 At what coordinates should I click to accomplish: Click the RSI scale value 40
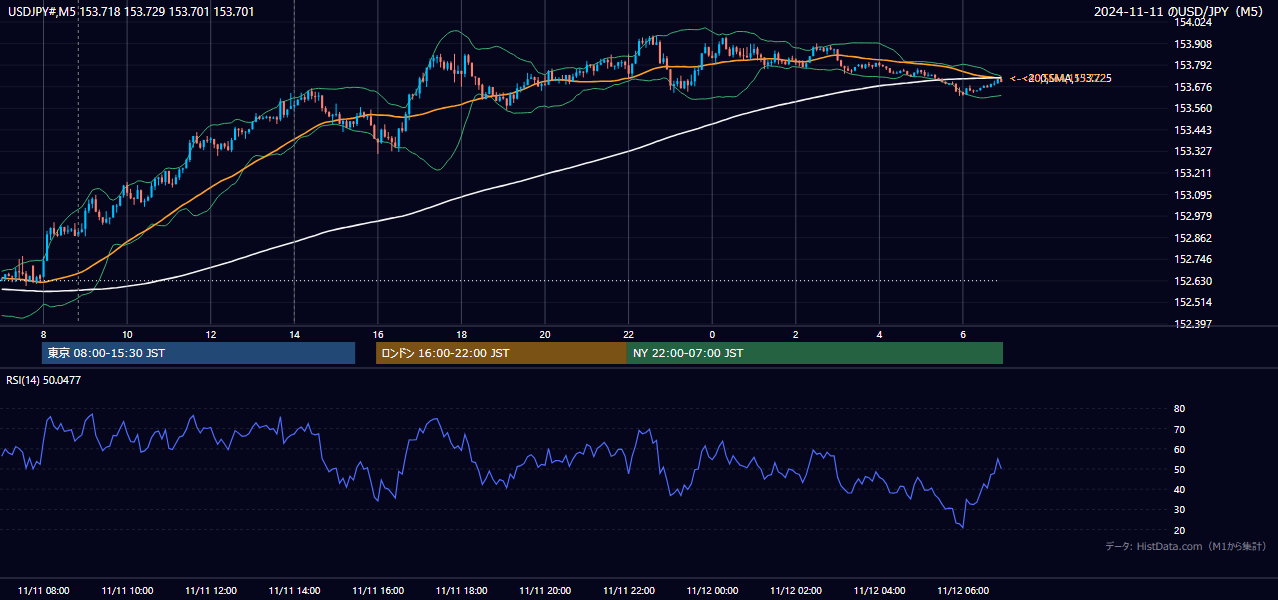click(1179, 490)
